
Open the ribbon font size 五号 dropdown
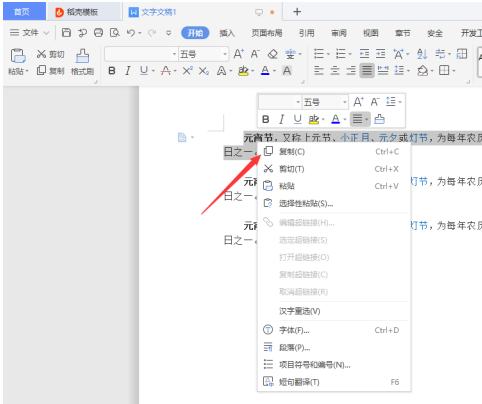point(225,54)
